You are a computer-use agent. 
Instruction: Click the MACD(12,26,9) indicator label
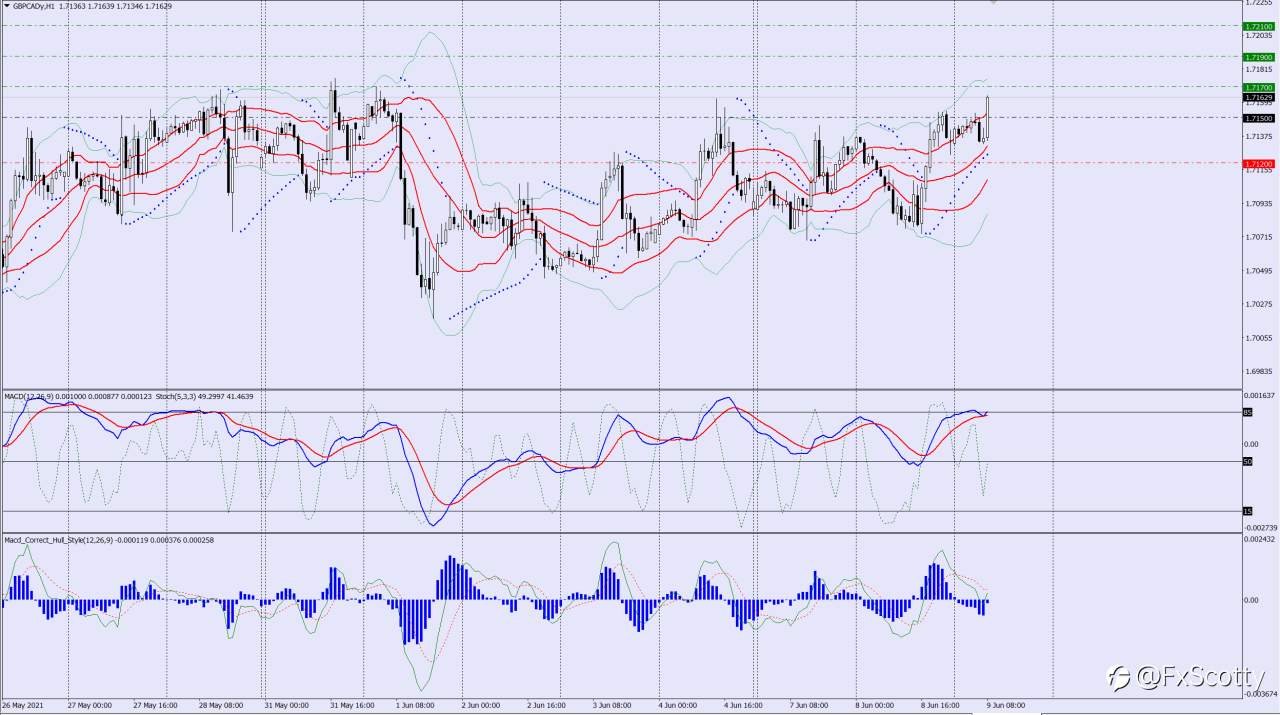click(29, 396)
